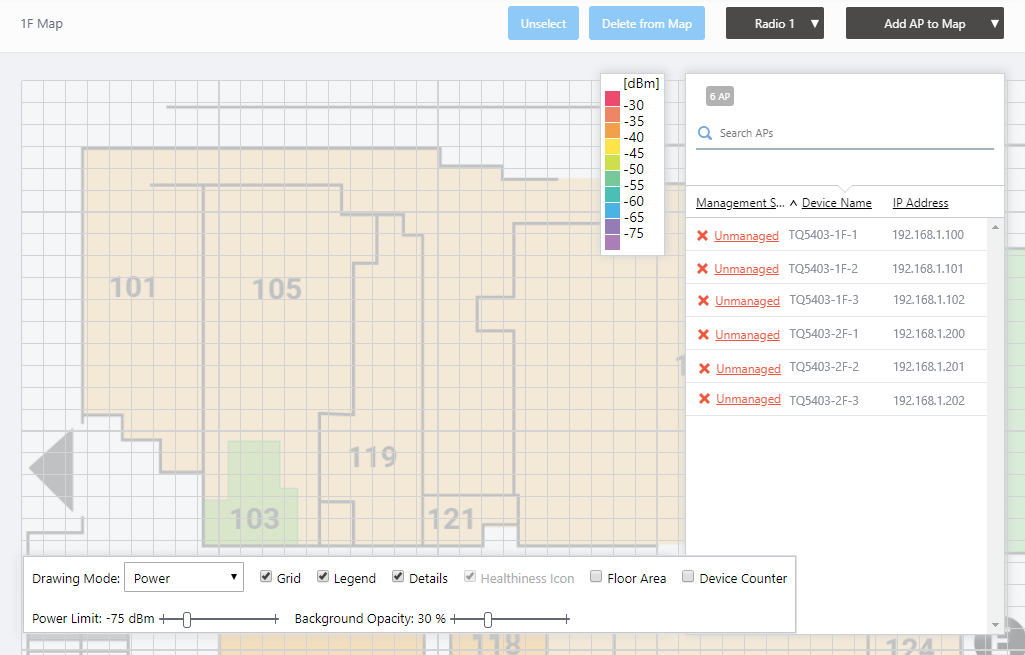Image resolution: width=1025 pixels, height=655 pixels.
Task: Click the red X icon for TQ5403-2F-1
Action: [703, 335]
